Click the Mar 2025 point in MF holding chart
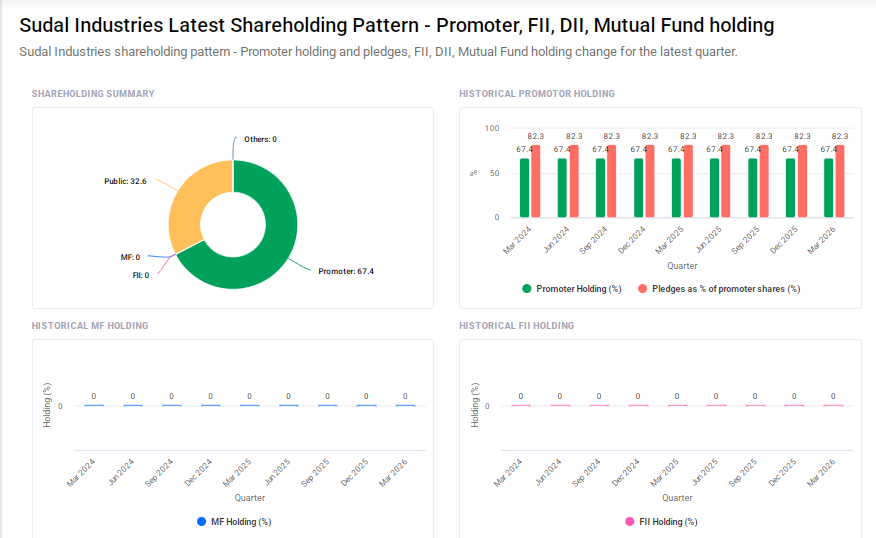The height and width of the screenshot is (538, 876). click(250, 406)
